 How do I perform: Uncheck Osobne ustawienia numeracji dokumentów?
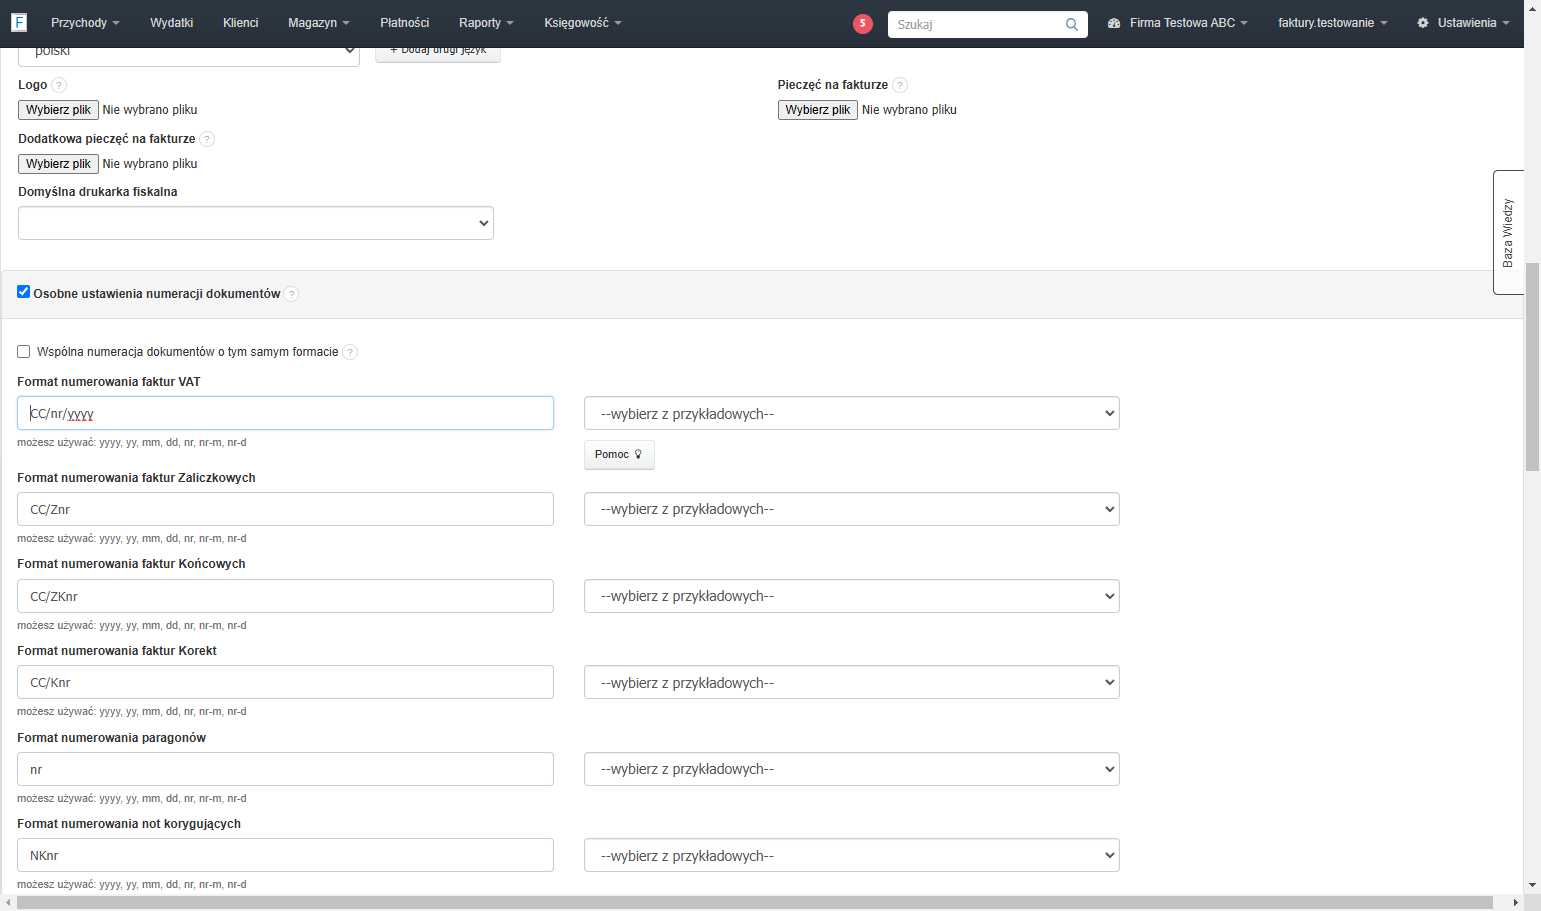[x=24, y=292]
